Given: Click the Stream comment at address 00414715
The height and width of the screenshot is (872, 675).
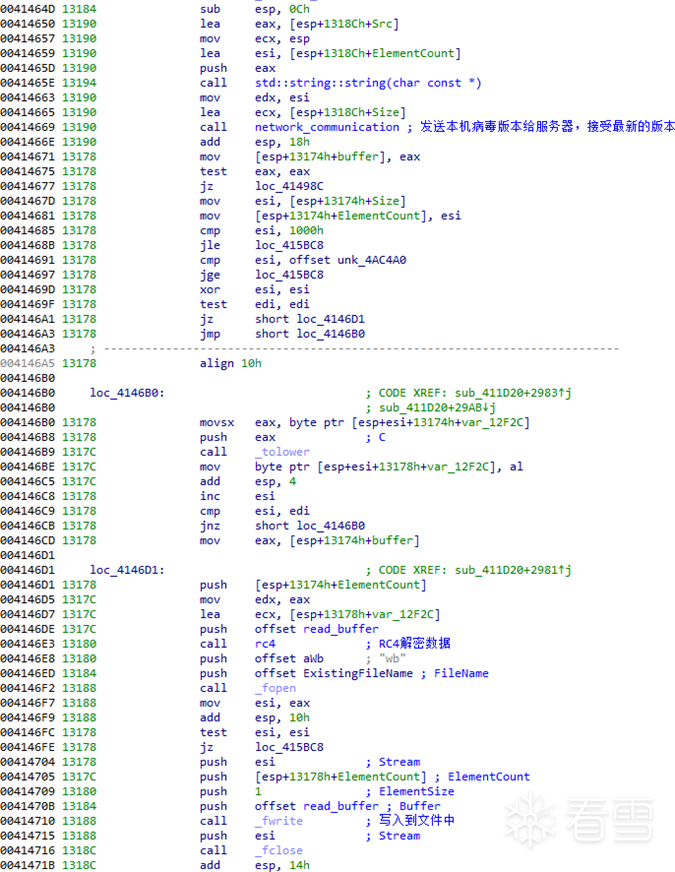Looking at the screenshot, I should tap(399, 836).
